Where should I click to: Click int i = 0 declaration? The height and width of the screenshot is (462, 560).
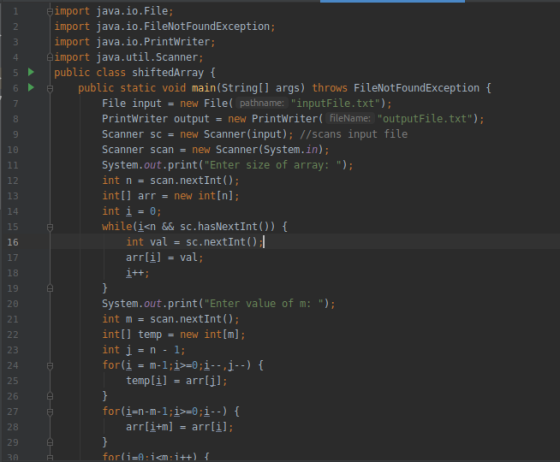(x=132, y=211)
